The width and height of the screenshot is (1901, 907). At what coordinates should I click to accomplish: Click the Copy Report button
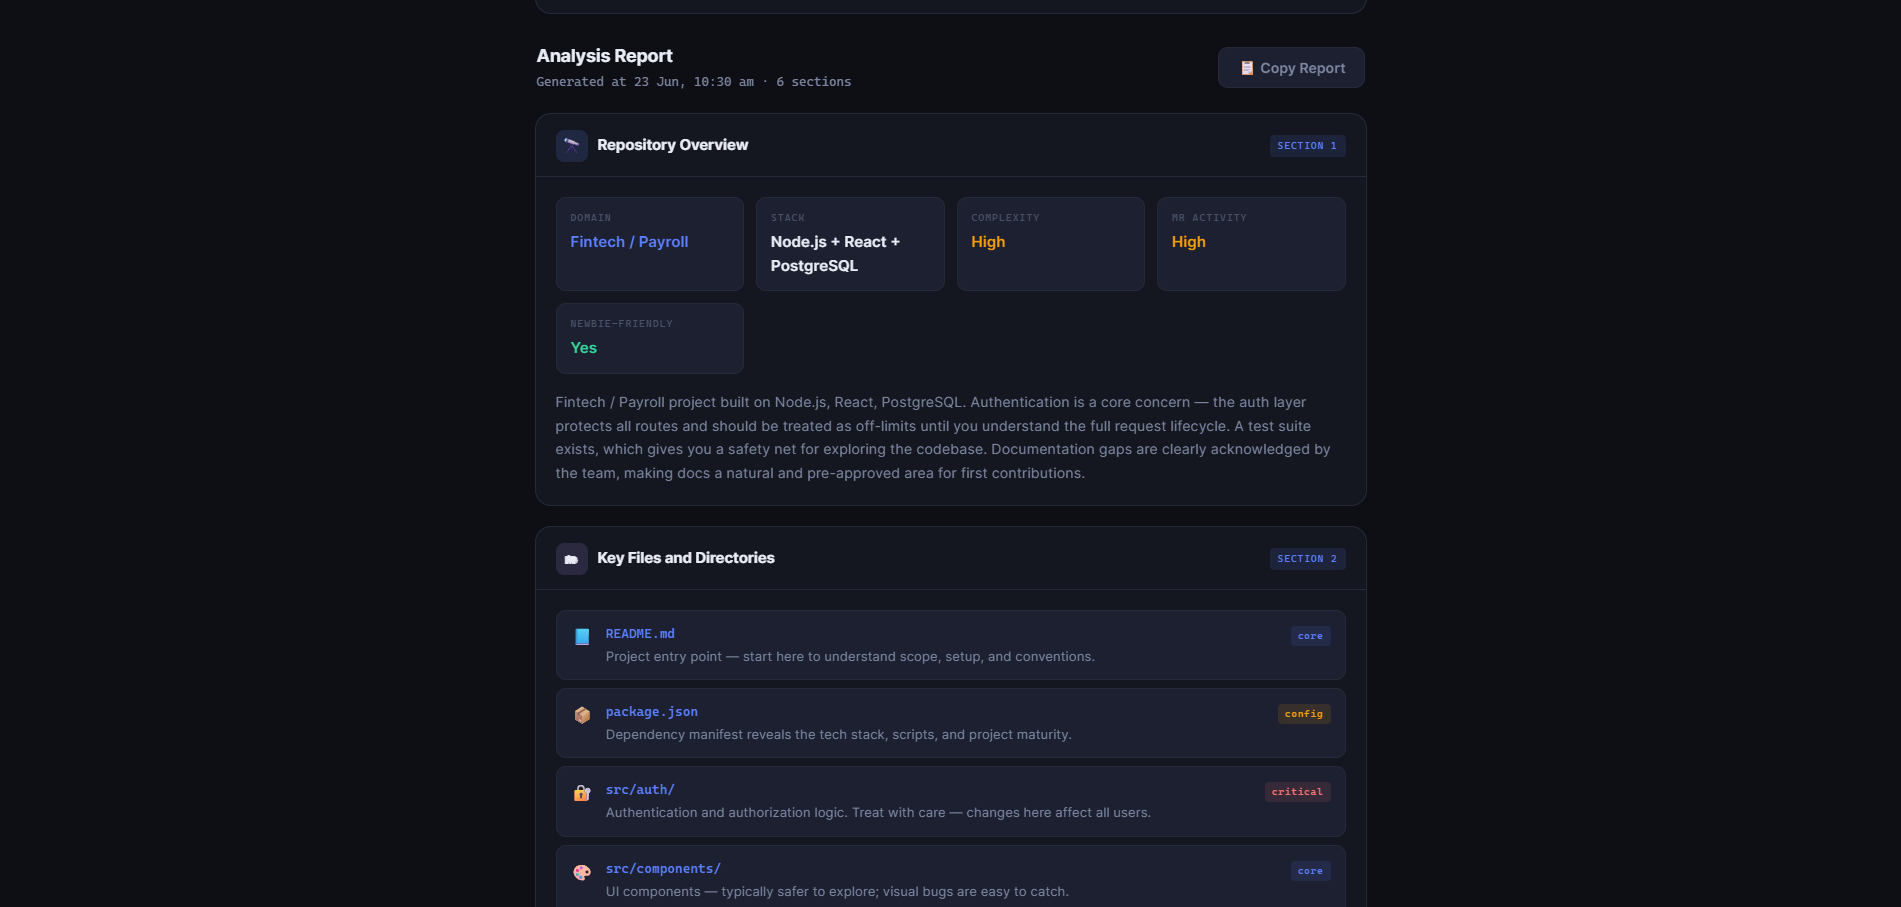[x=1291, y=68]
